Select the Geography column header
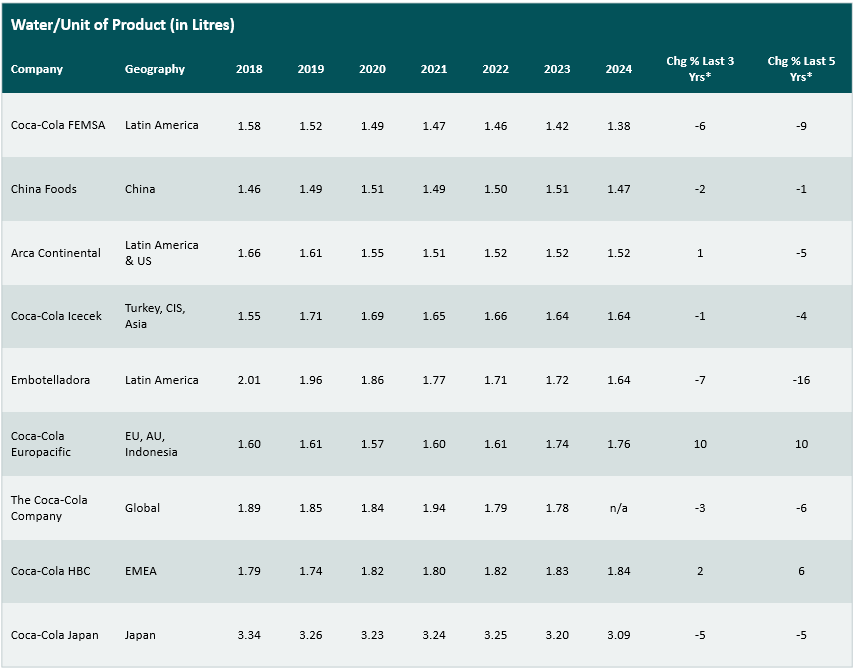This screenshot has width=854, height=670. (x=155, y=69)
